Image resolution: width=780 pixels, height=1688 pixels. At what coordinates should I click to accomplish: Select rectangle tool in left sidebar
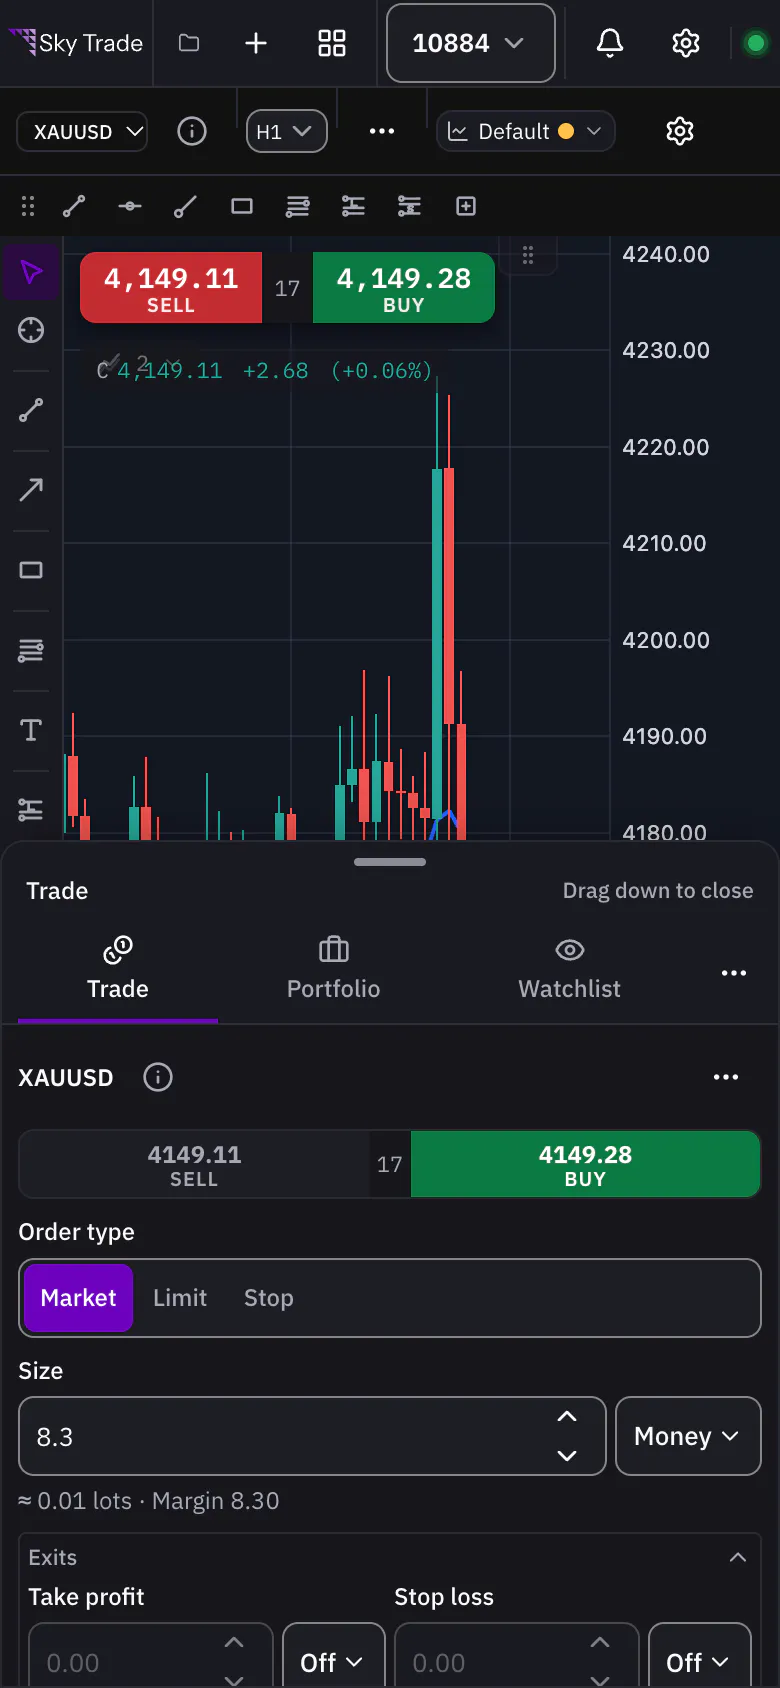tap(31, 570)
